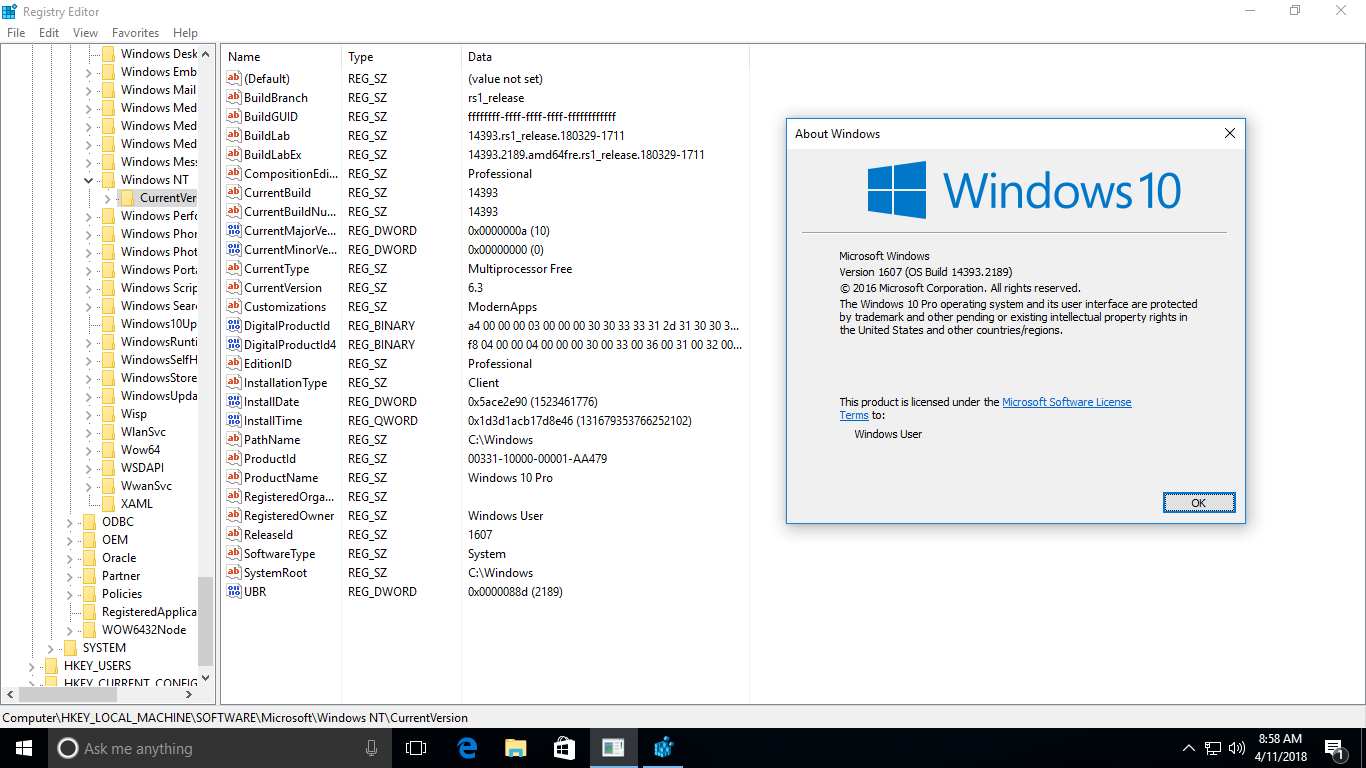Collapse the Windows NT key
The image size is (1366, 768).
[x=88, y=180]
